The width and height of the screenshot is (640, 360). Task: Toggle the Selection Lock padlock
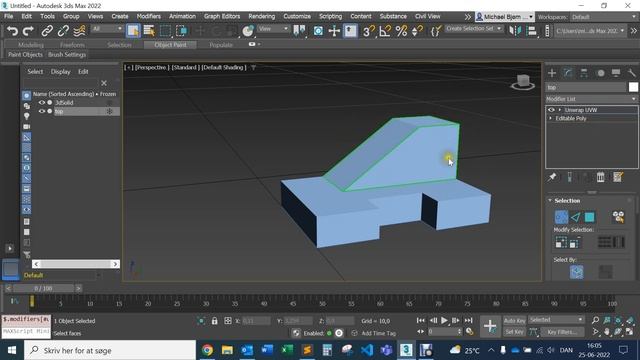tap(214, 321)
